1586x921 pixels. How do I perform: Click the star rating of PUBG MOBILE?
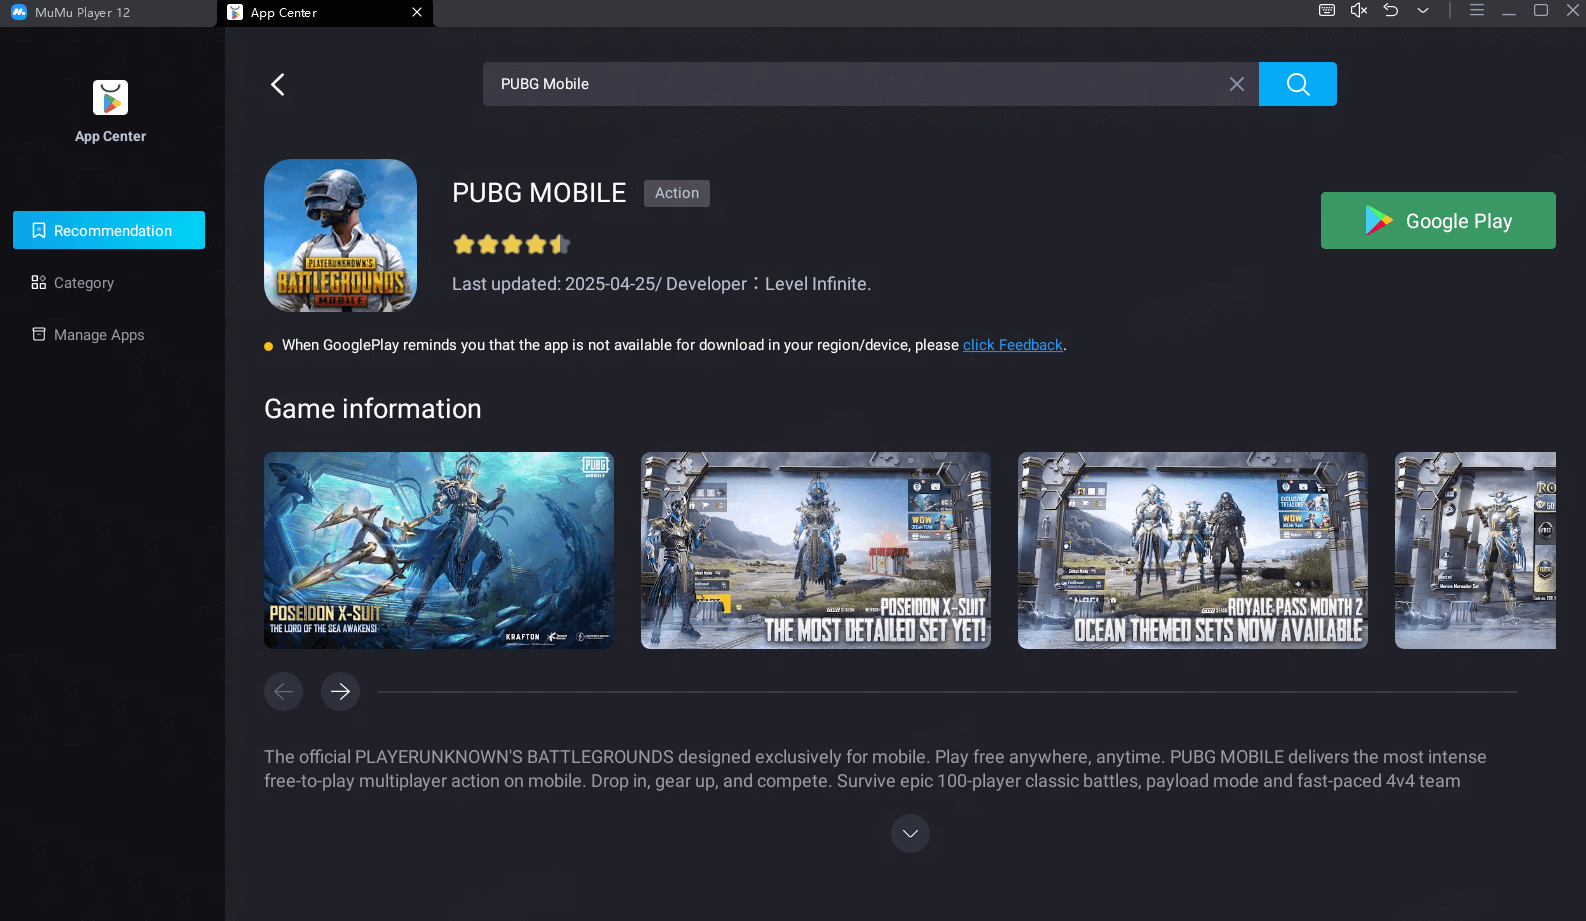pyautogui.click(x=511, y=244)
